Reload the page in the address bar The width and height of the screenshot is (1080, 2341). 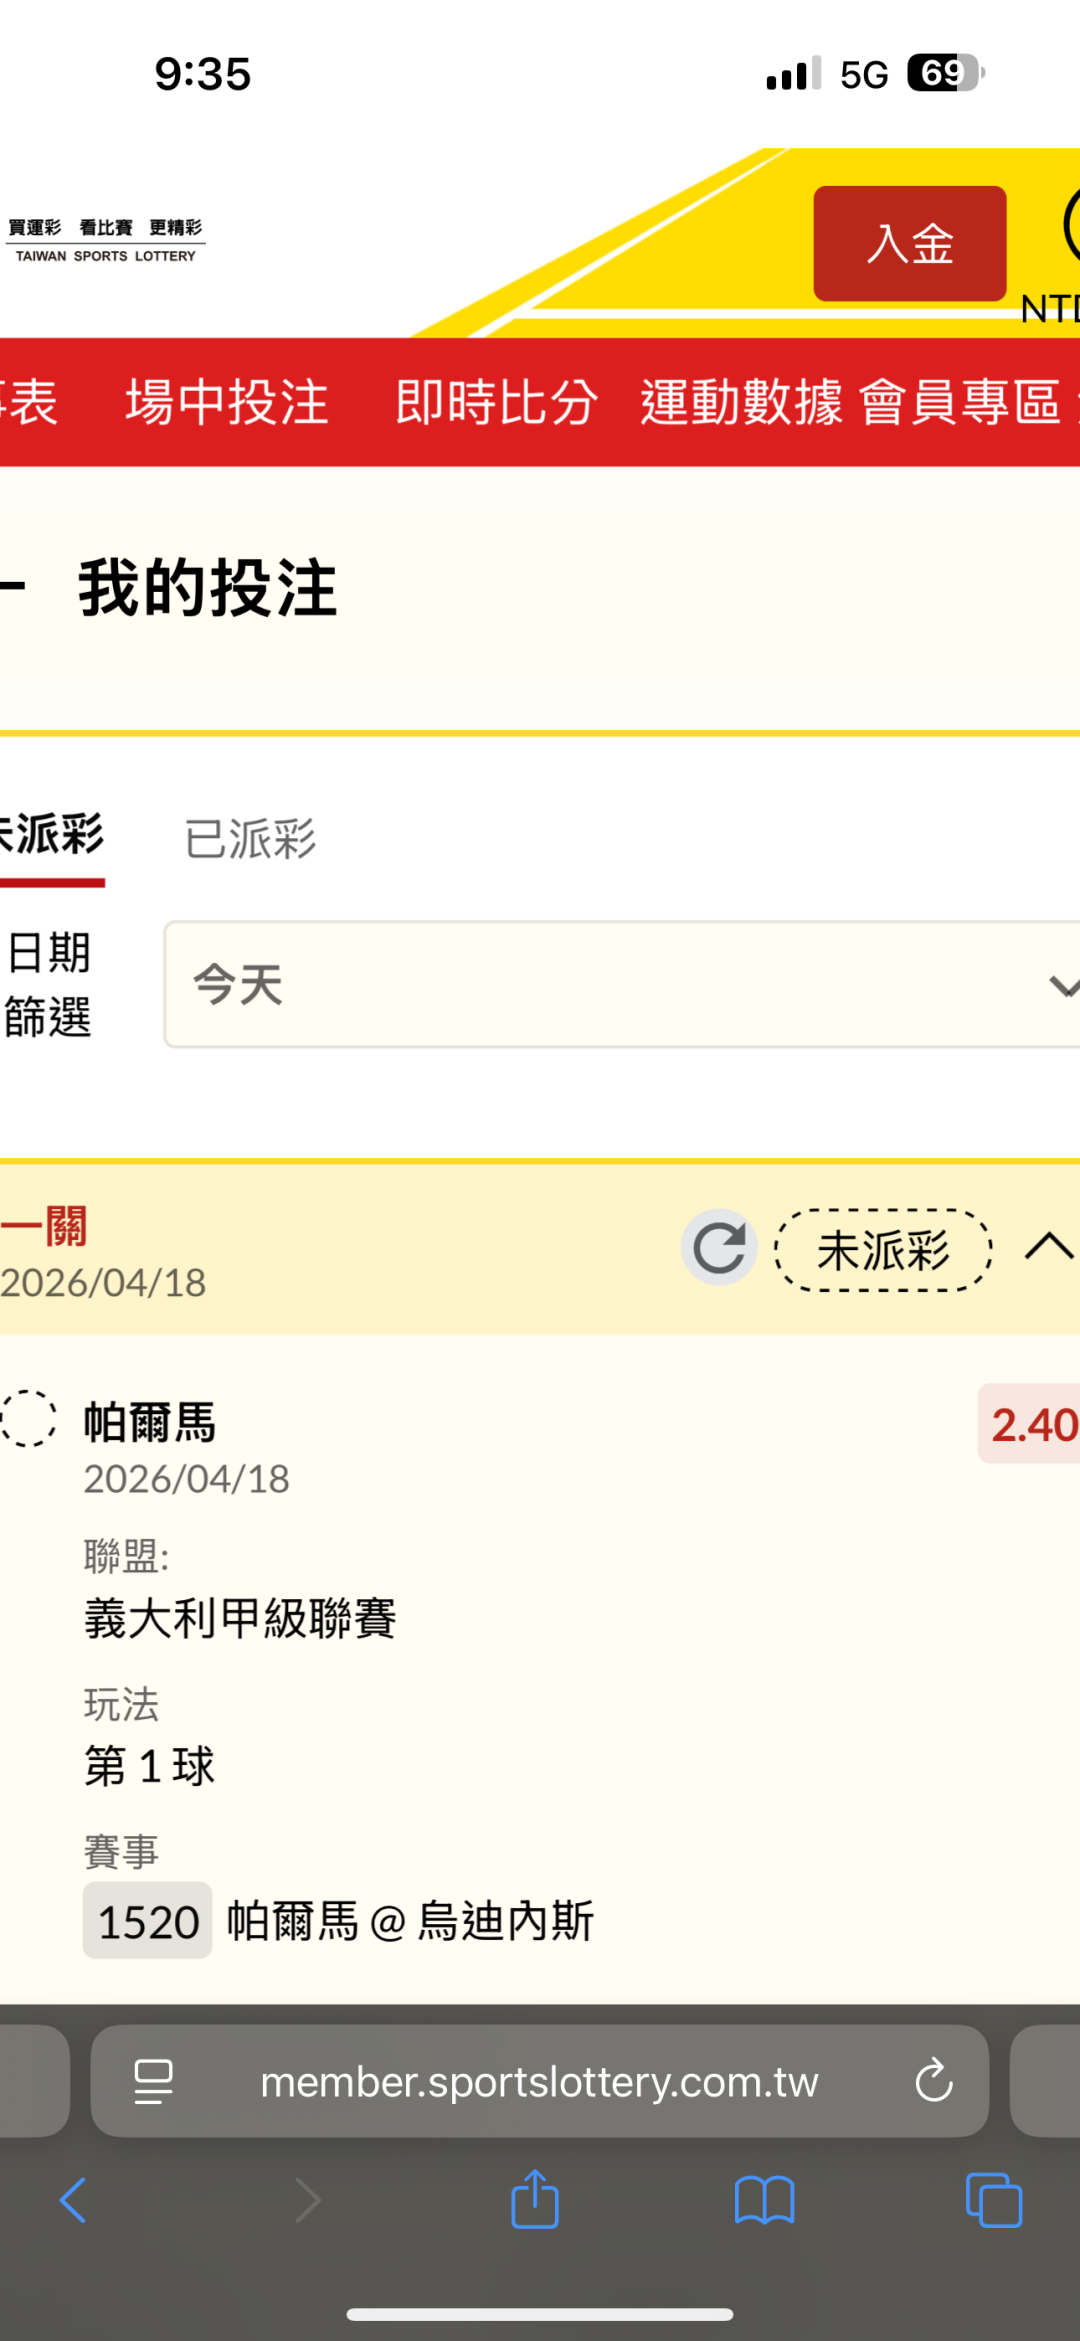pos(933,2081)
